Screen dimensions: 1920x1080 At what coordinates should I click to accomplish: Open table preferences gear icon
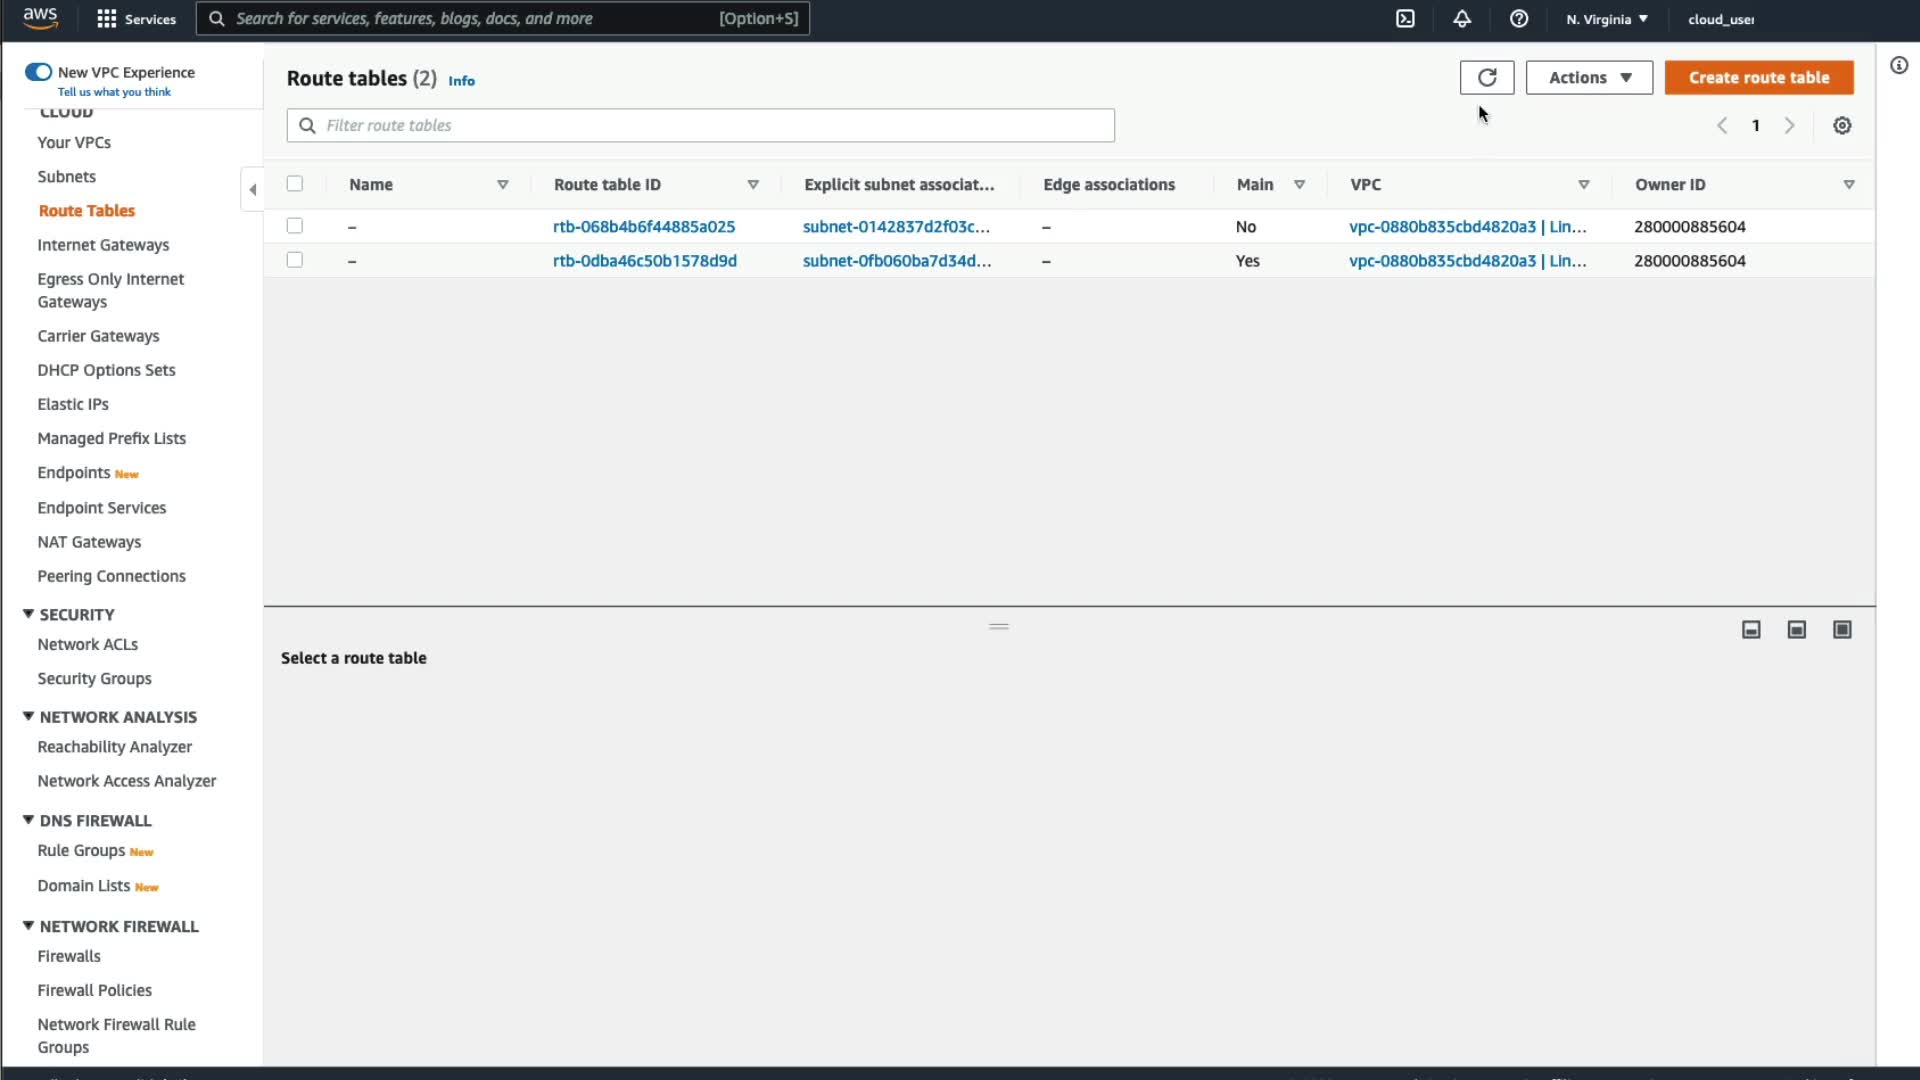coord(1841,126)
